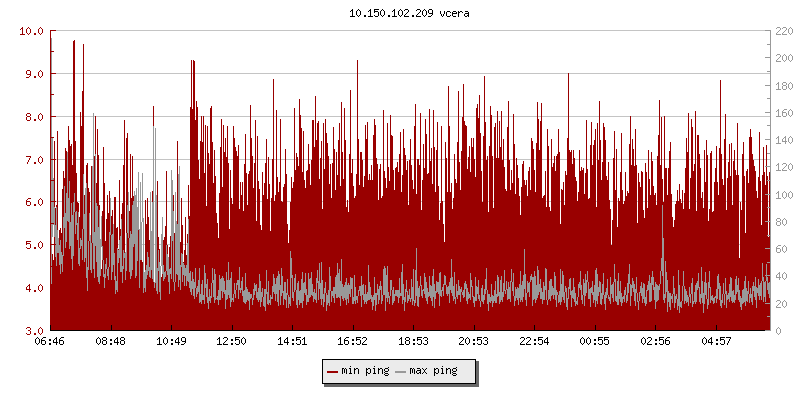Select the 20:53 time axis label
Viewport: 800px width, 400px height.
point(474,341)
